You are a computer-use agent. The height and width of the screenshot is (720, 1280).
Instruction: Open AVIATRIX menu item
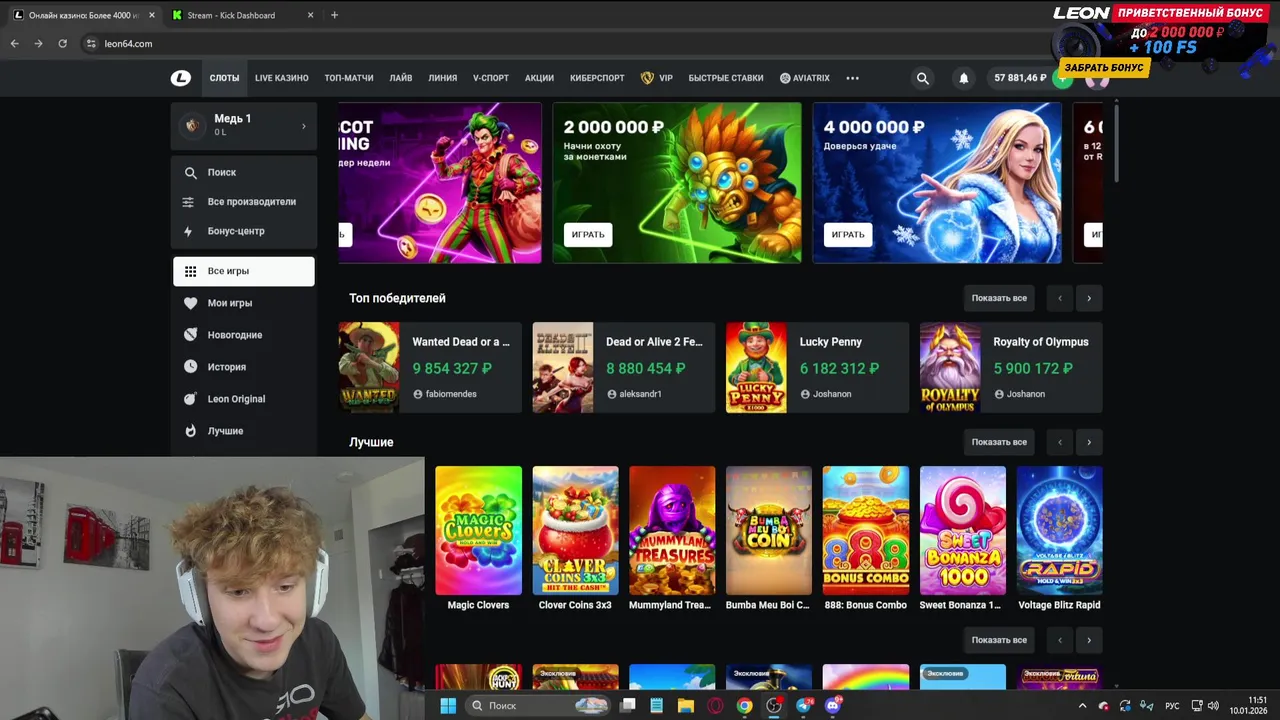[805, 78]
